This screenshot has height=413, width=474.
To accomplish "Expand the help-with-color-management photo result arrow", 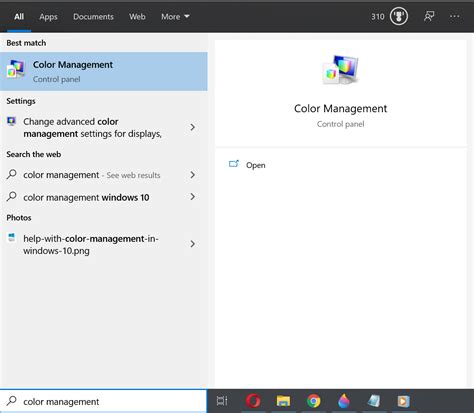I will (192, 244).
